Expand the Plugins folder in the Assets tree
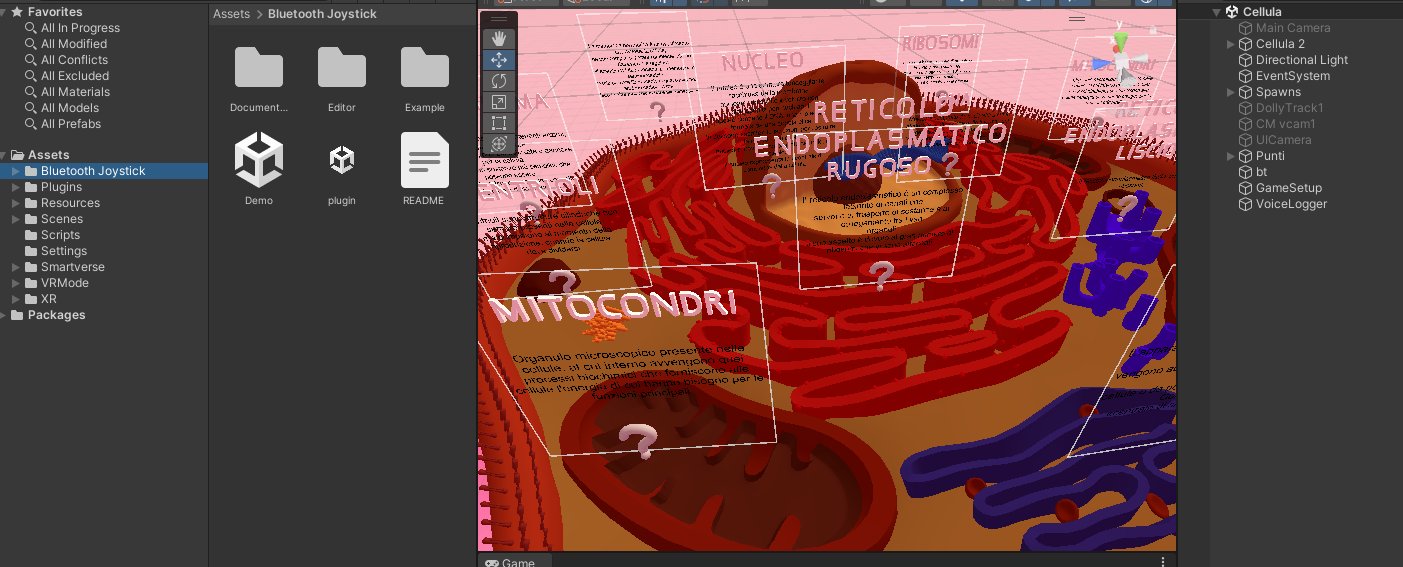 point(16,187)
